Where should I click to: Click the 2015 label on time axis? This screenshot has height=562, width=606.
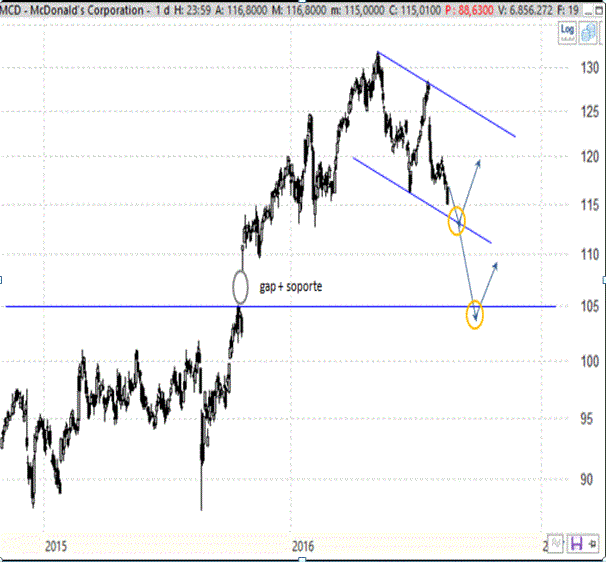[x=56, y=546]
